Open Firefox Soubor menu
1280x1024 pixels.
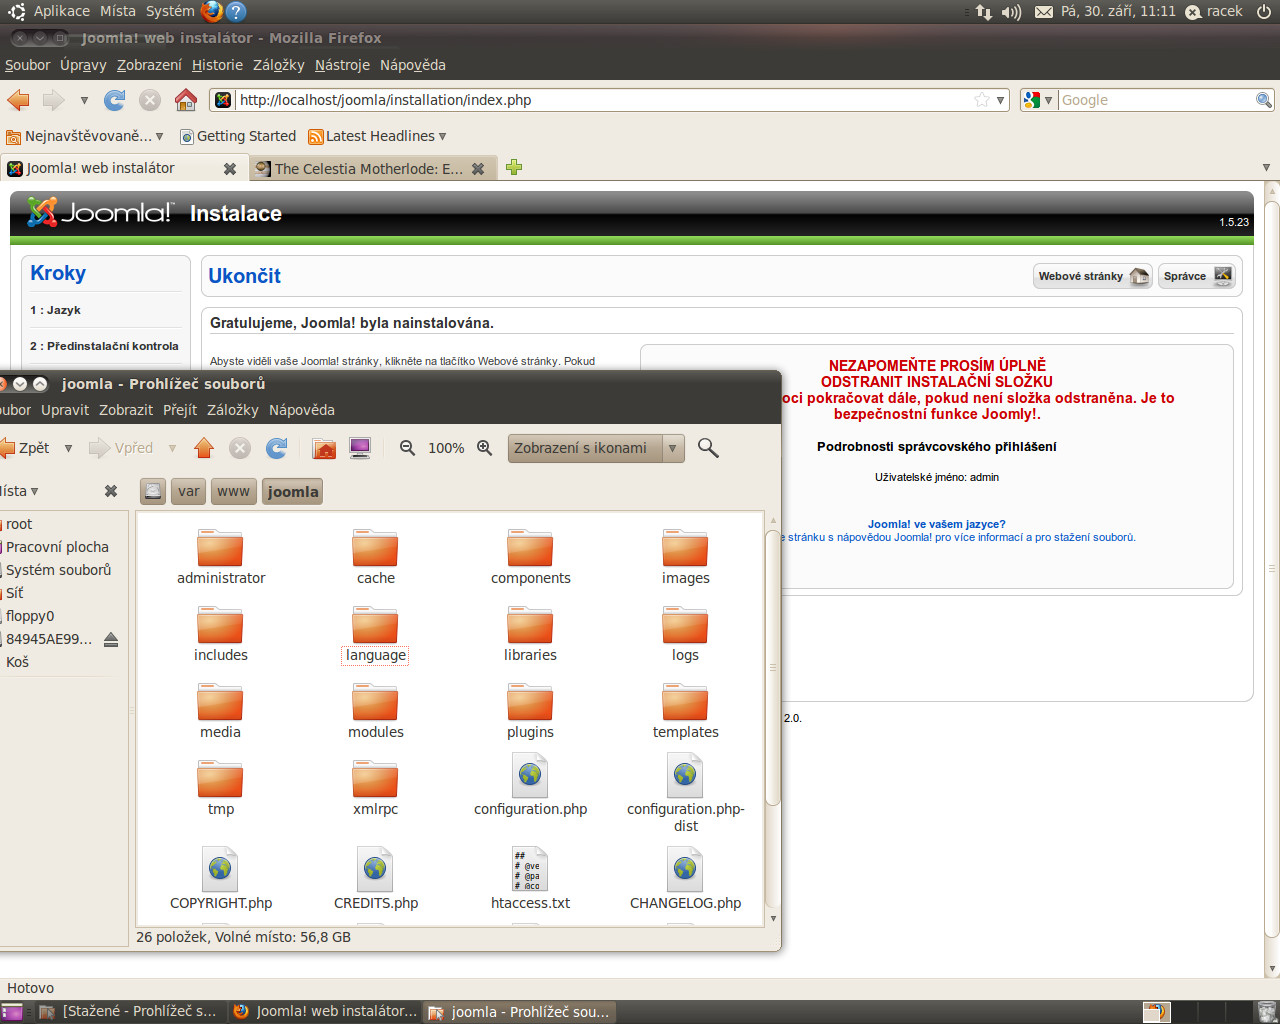[x=27, y=65]
